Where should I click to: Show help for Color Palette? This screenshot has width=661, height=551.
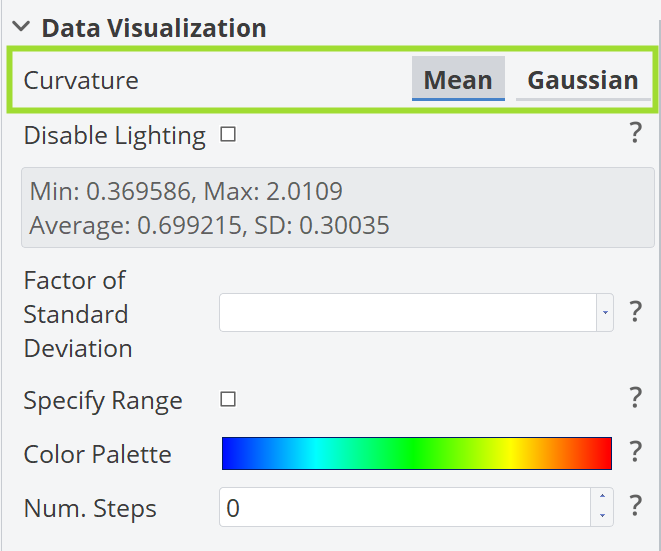pyautogui.click(x=635, y=452)
